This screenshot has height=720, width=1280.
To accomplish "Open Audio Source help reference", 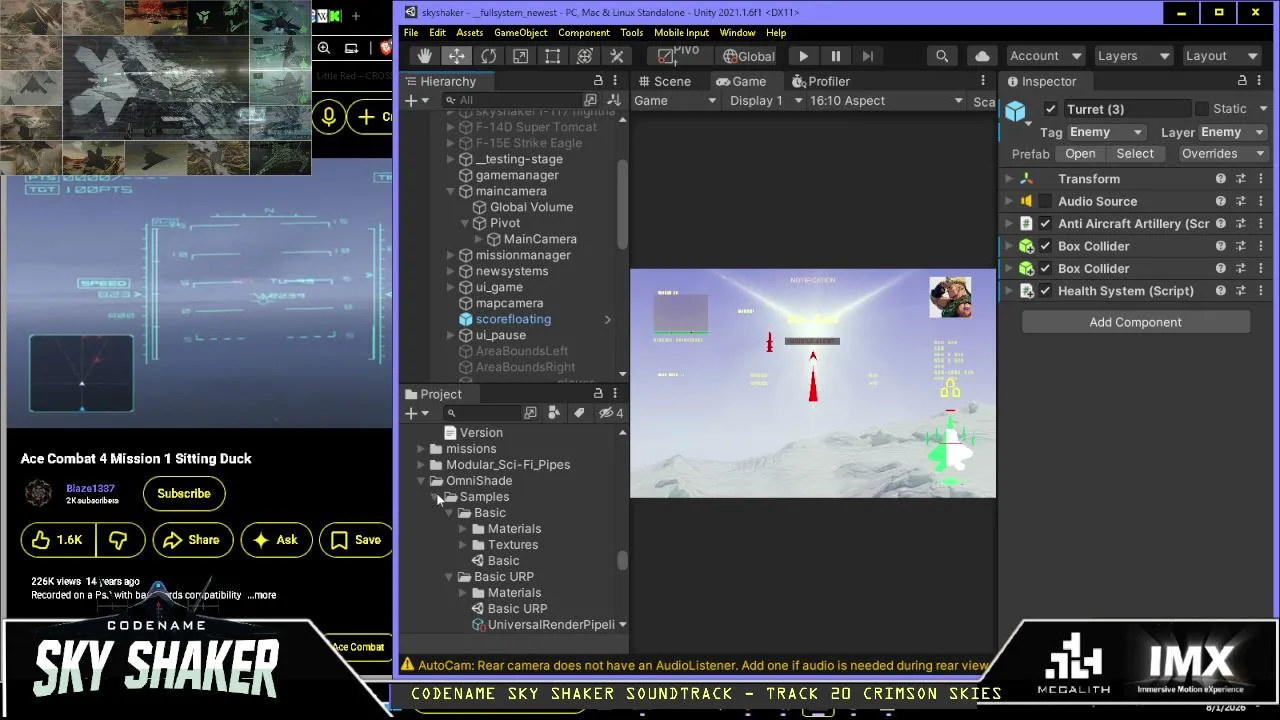I will pos(1220,202).
